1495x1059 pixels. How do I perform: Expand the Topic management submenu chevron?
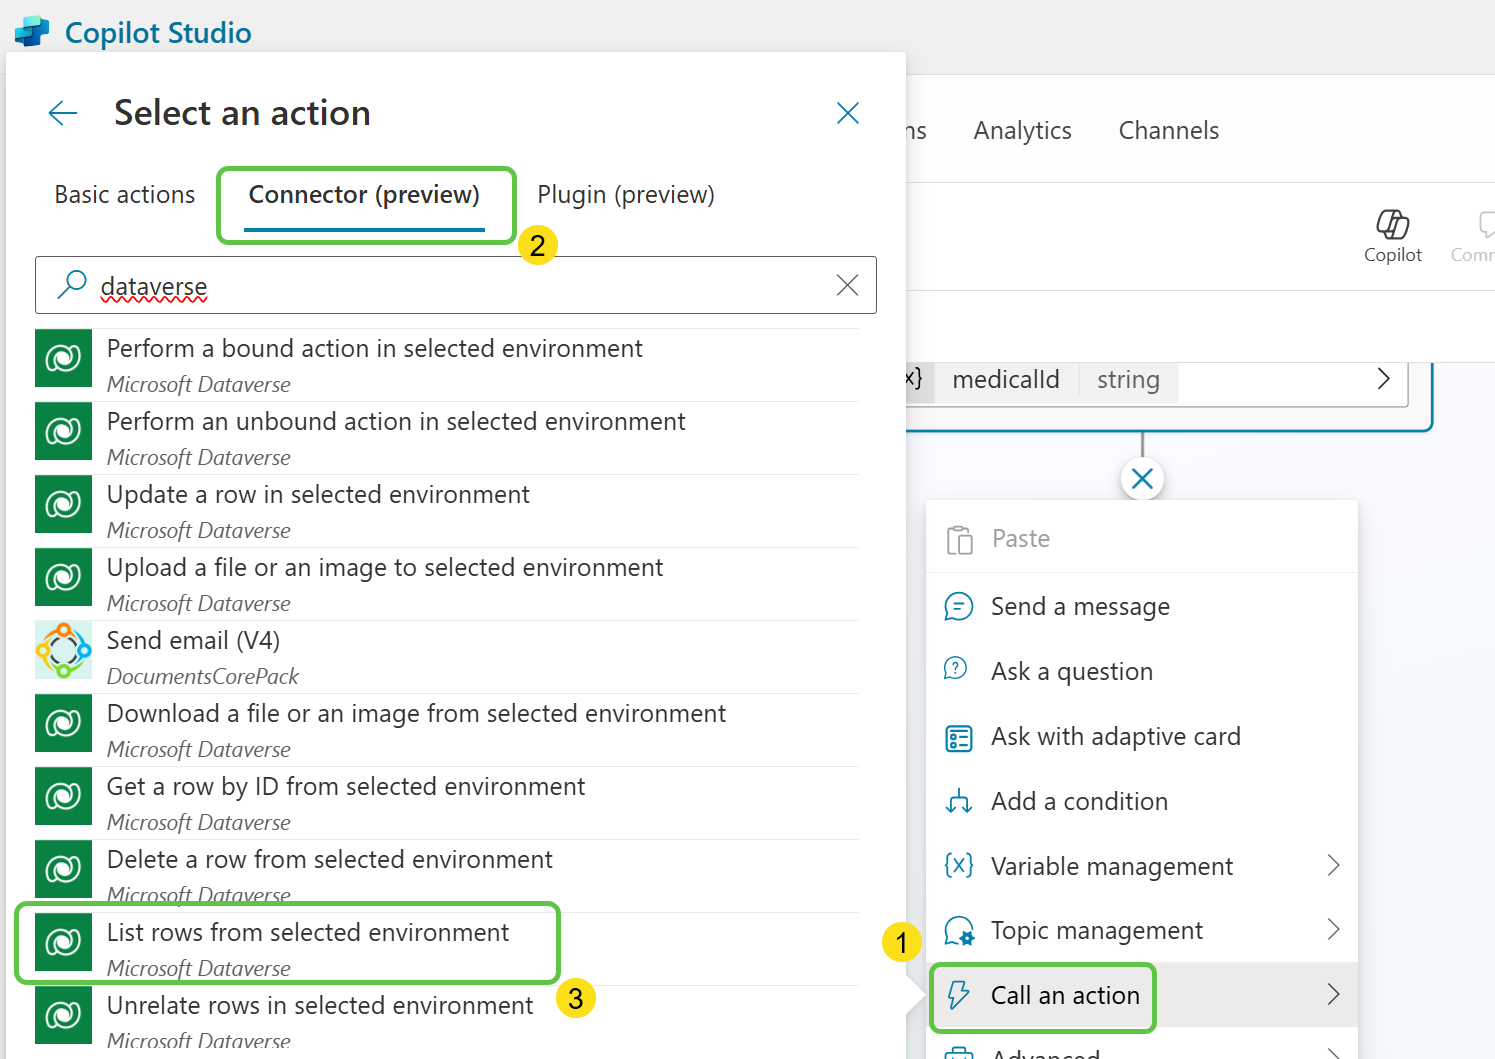point(1334,930)
